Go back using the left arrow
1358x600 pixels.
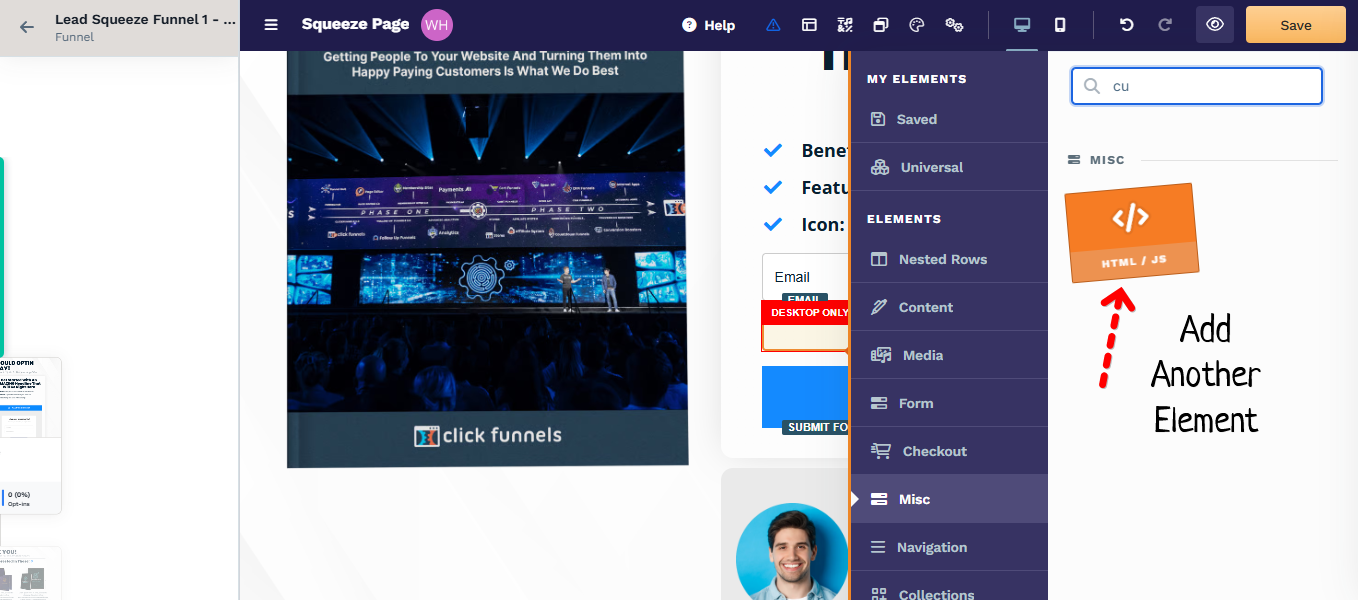coord(27,27)
